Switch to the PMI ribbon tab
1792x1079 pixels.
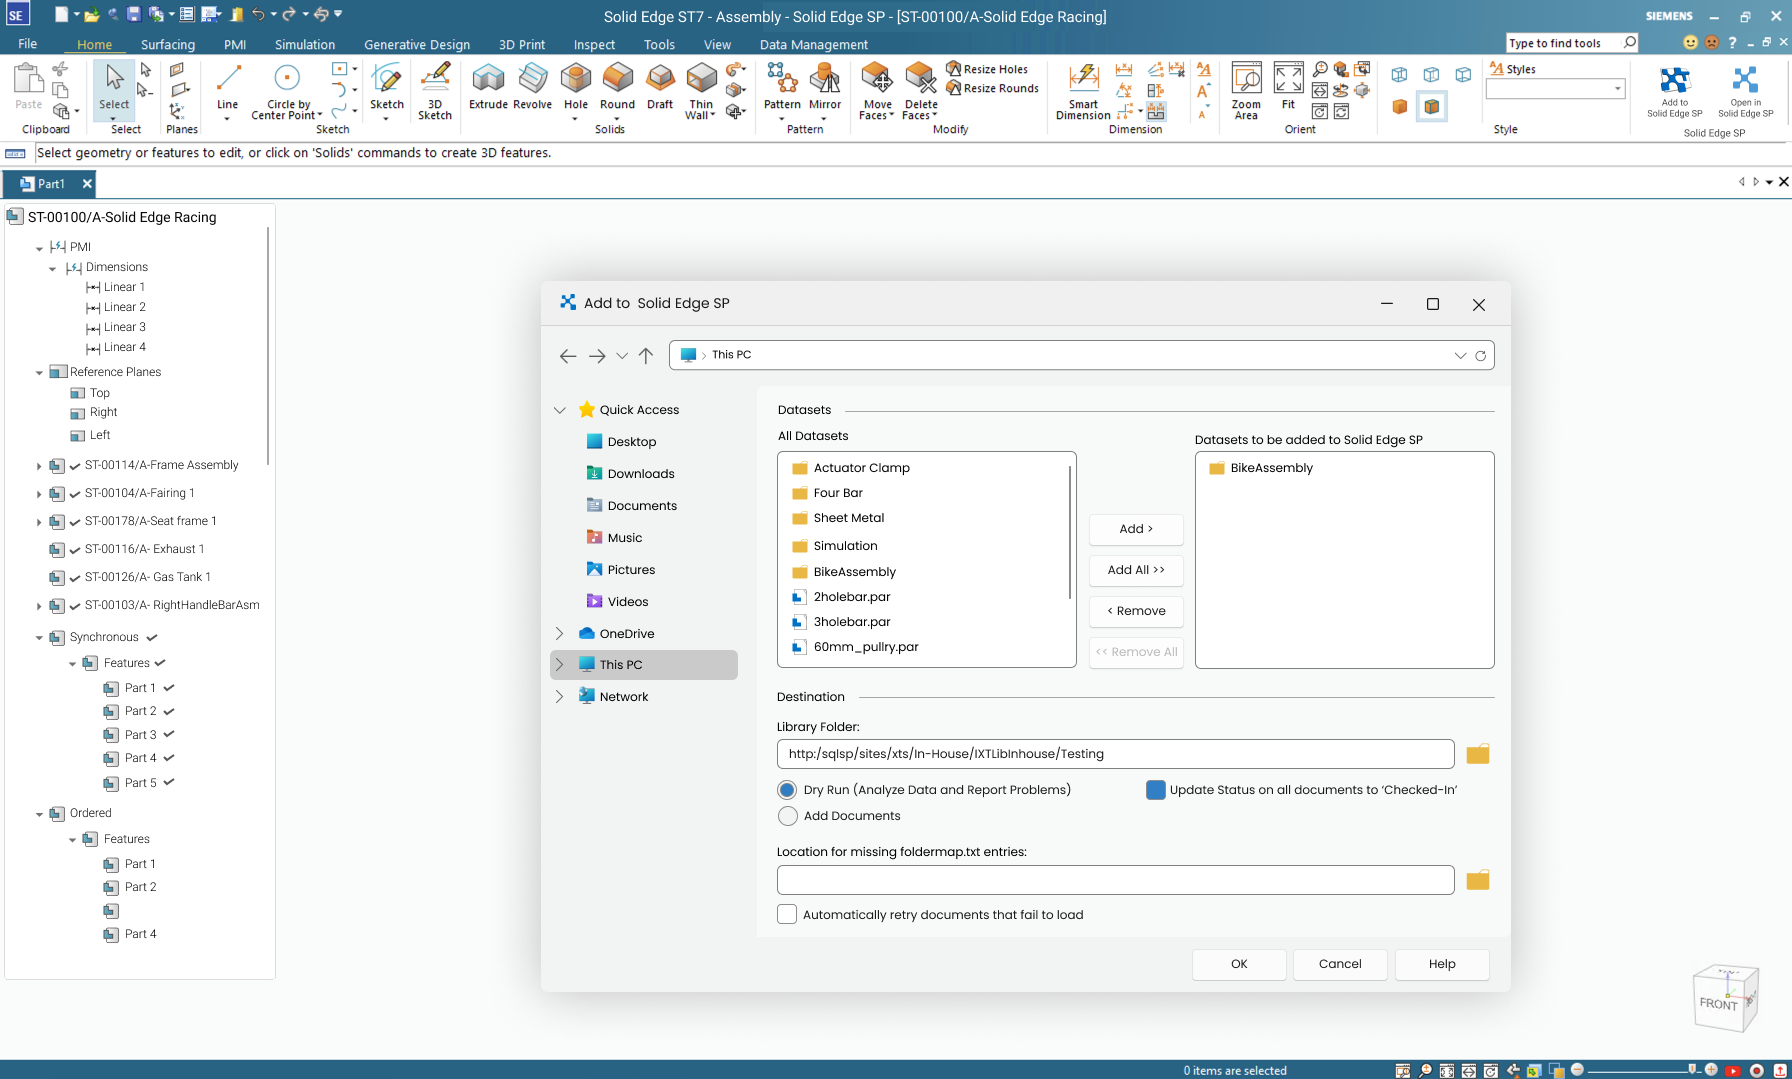[x=235, y=44]
